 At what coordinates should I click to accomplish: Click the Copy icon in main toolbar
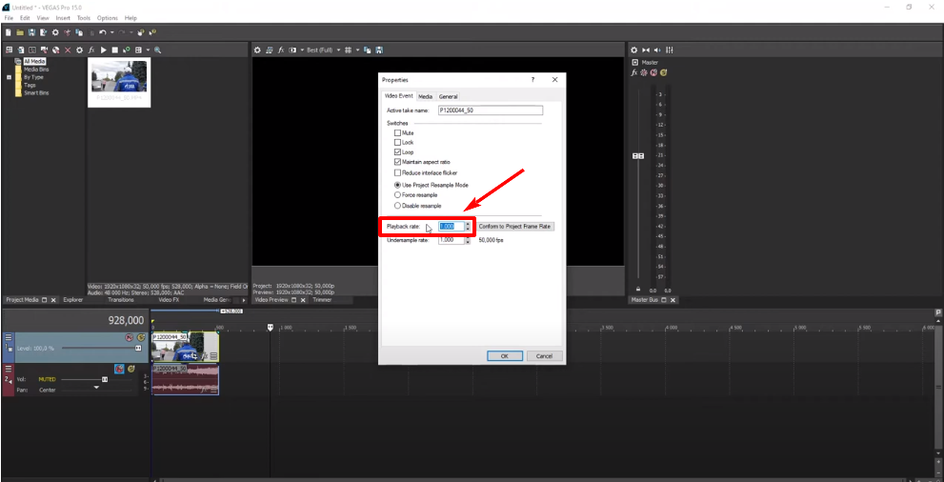(x=79, y=32)
